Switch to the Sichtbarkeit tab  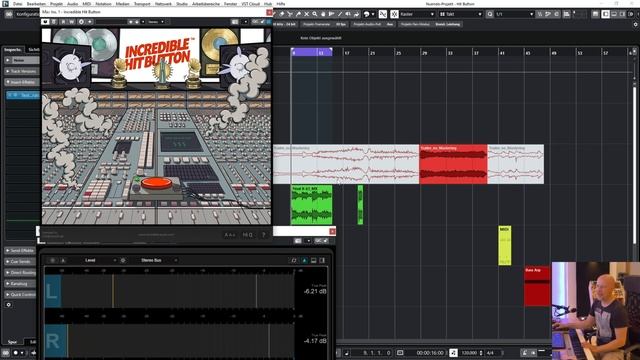pyautogui.click(x=33, y=49)
